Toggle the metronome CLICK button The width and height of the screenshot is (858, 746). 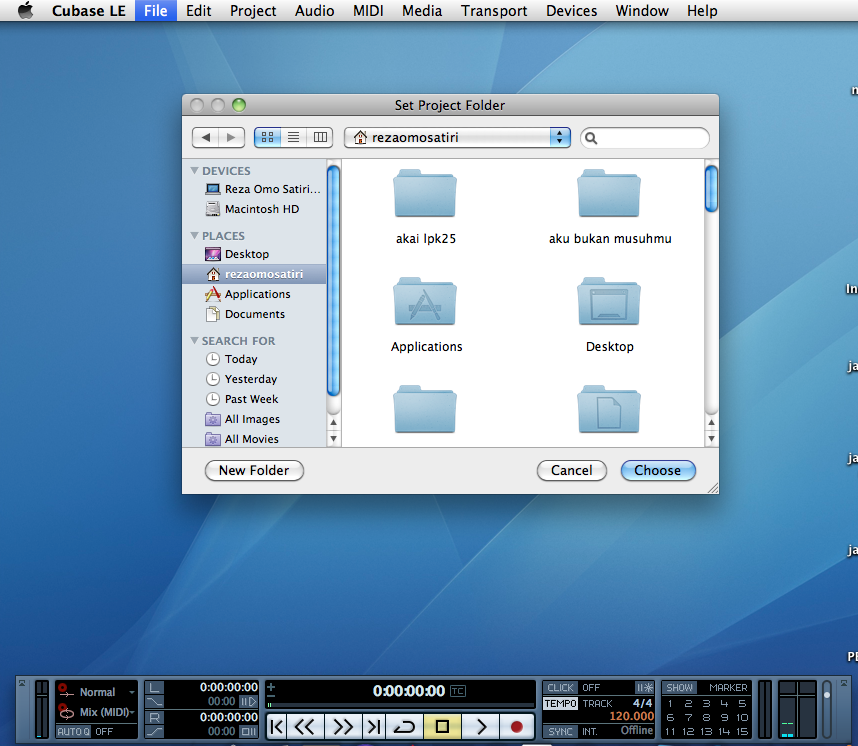(x=560, y=687)
